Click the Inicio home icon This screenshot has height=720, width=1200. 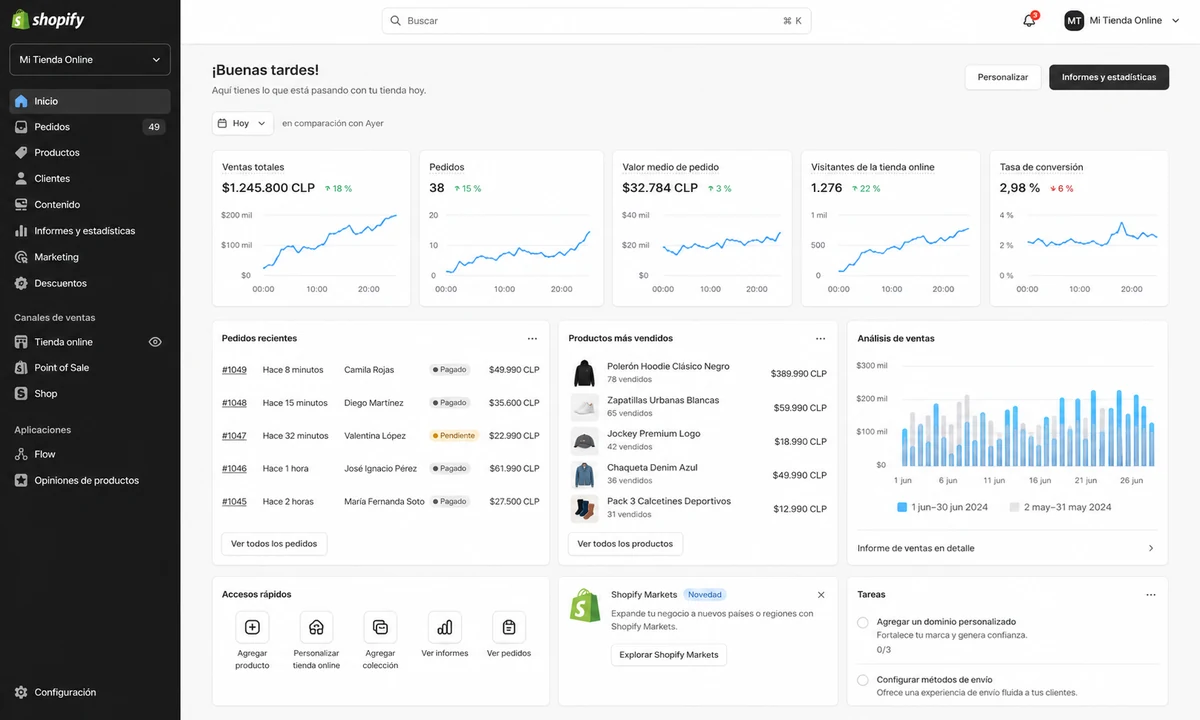click(x=21, y=101)
